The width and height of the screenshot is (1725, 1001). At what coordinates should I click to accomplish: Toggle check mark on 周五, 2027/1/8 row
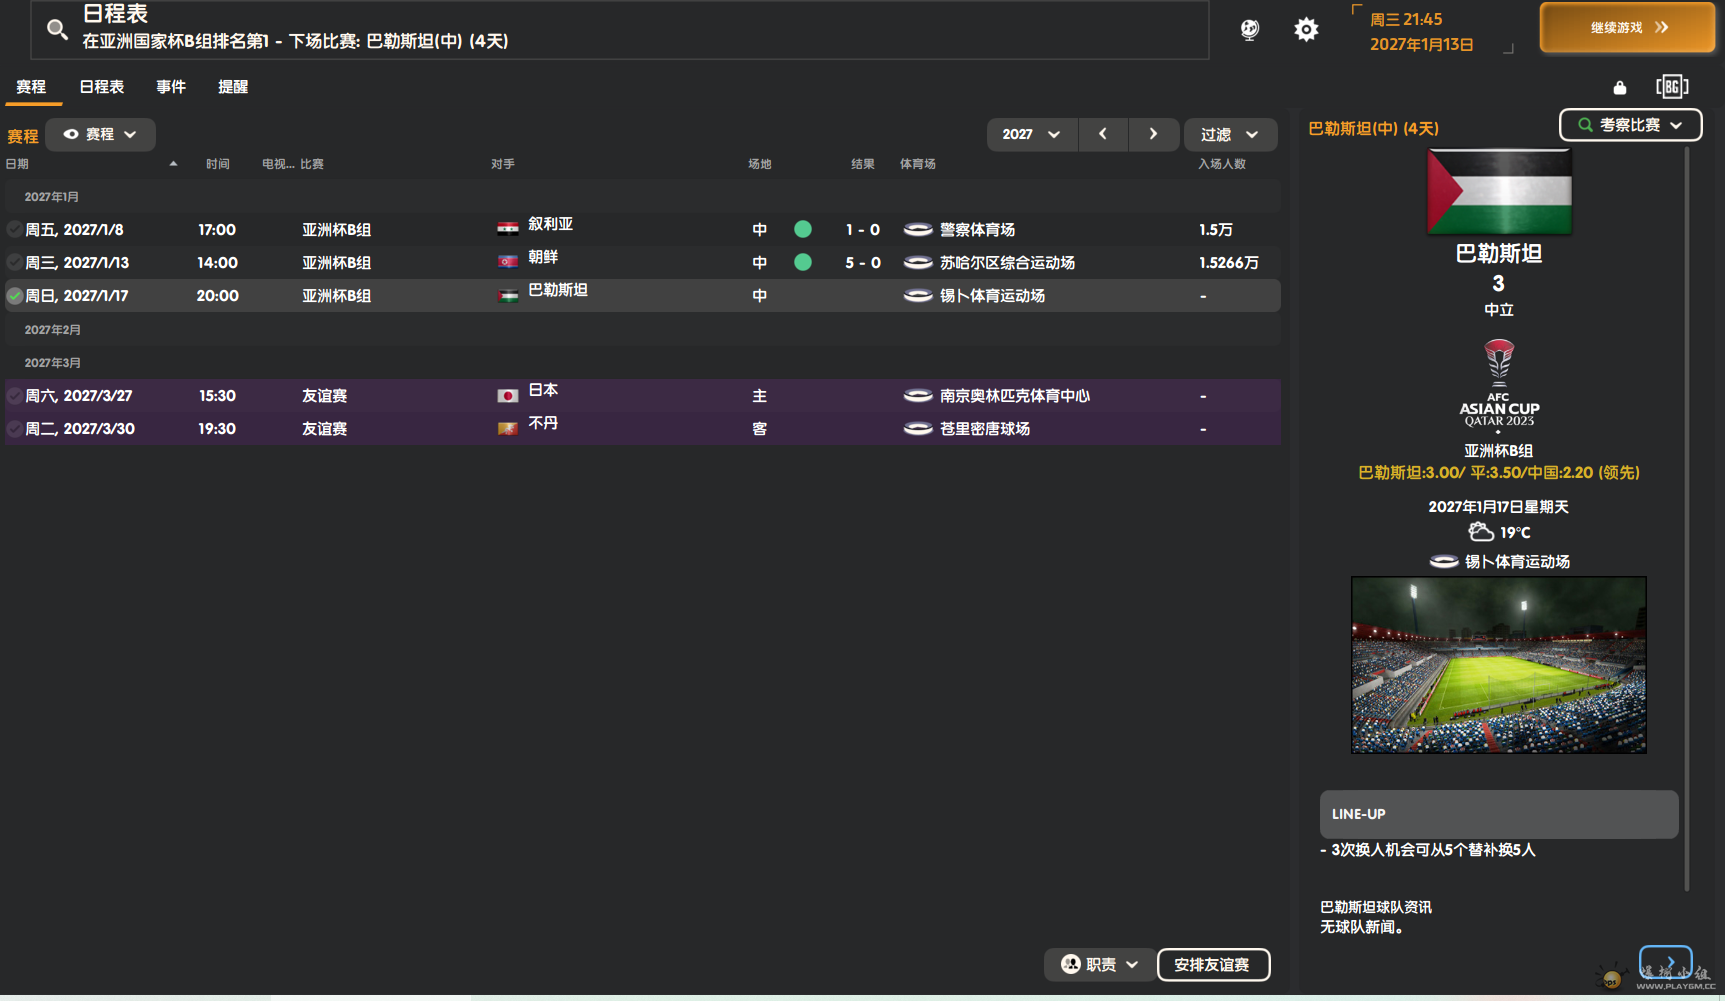(x=14, y=229)
